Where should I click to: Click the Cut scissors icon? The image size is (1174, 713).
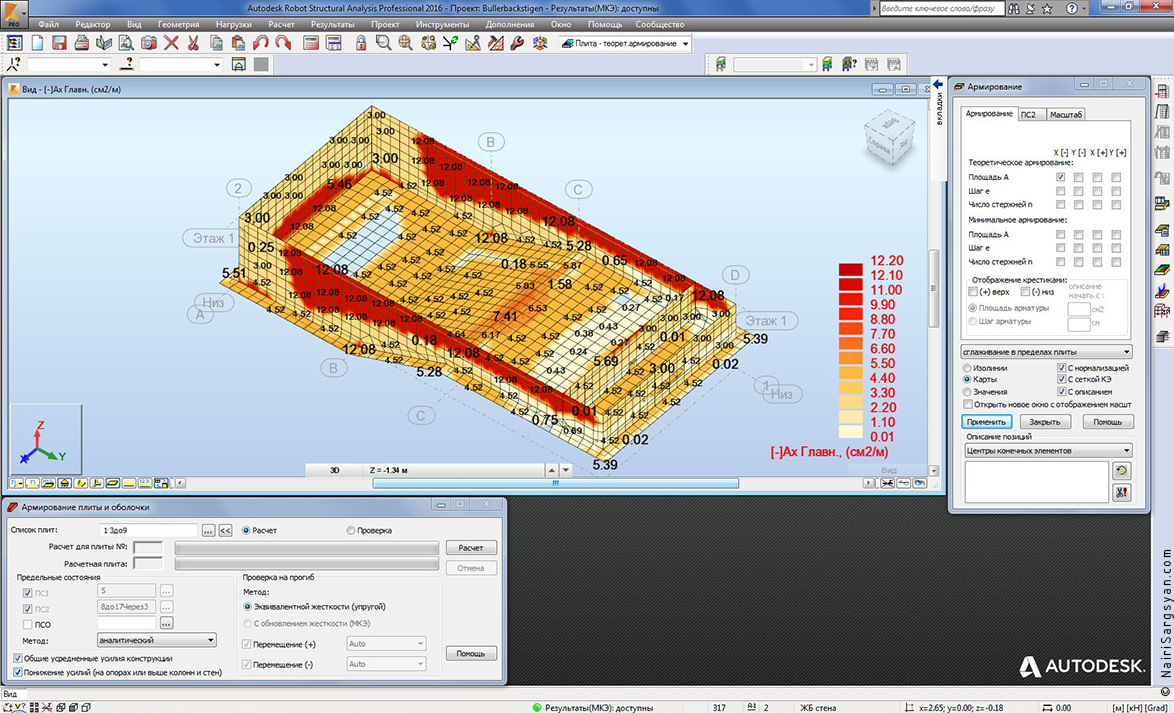(193, 43)
